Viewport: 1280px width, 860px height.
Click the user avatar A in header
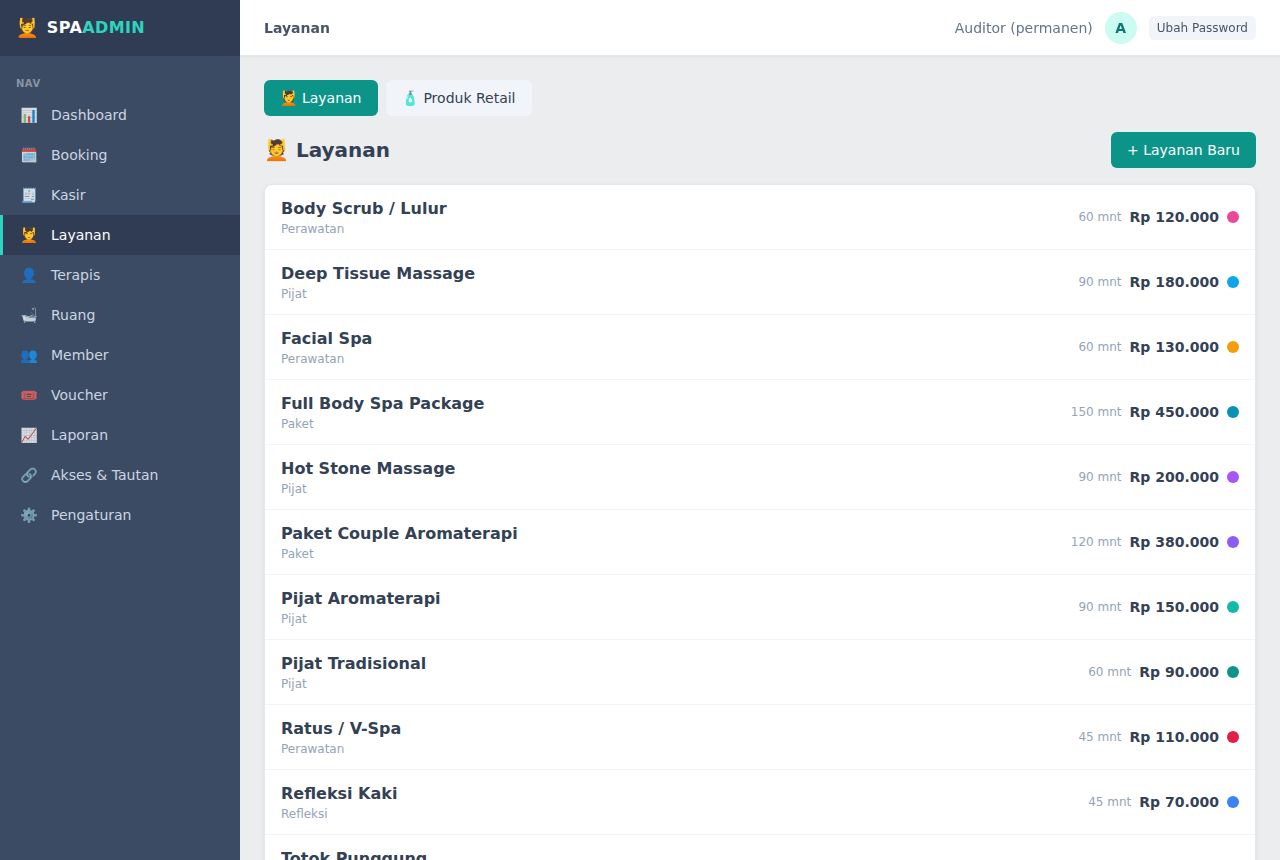click(x=1120, y=28)
